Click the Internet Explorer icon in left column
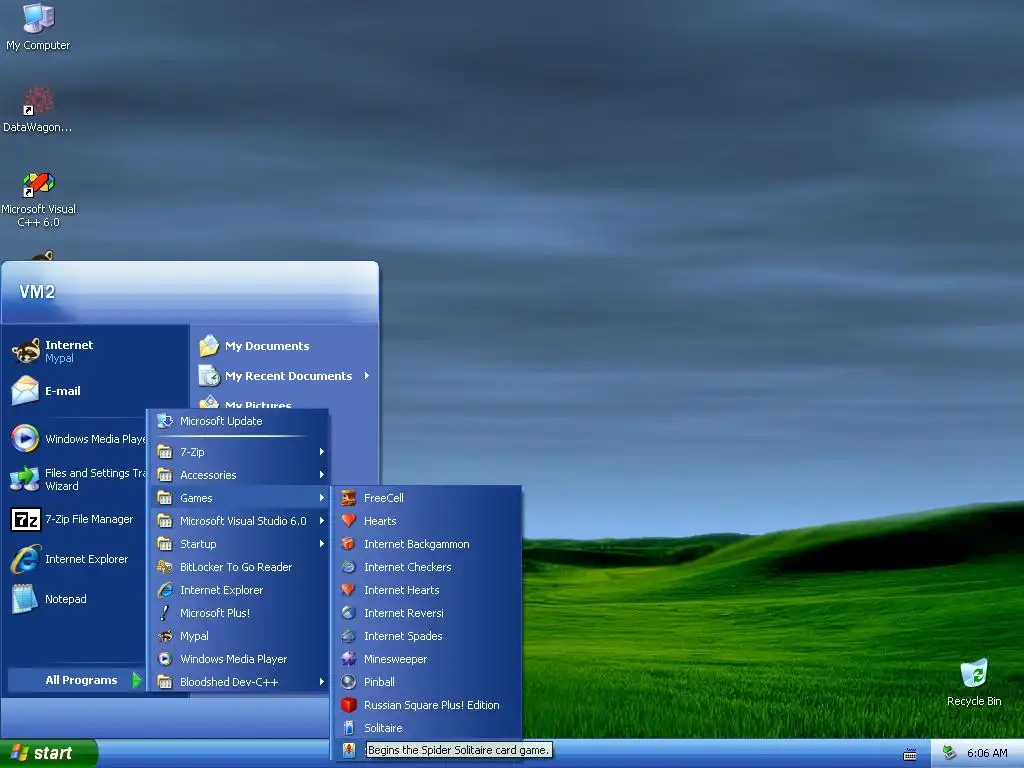 [x=26, y=559]
